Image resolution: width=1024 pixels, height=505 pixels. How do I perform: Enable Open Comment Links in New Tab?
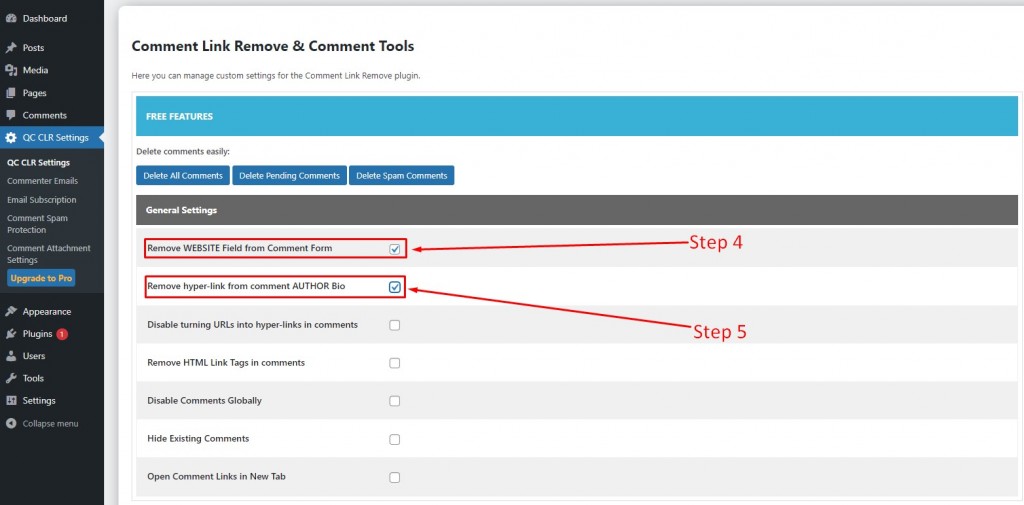pos(394,477)
